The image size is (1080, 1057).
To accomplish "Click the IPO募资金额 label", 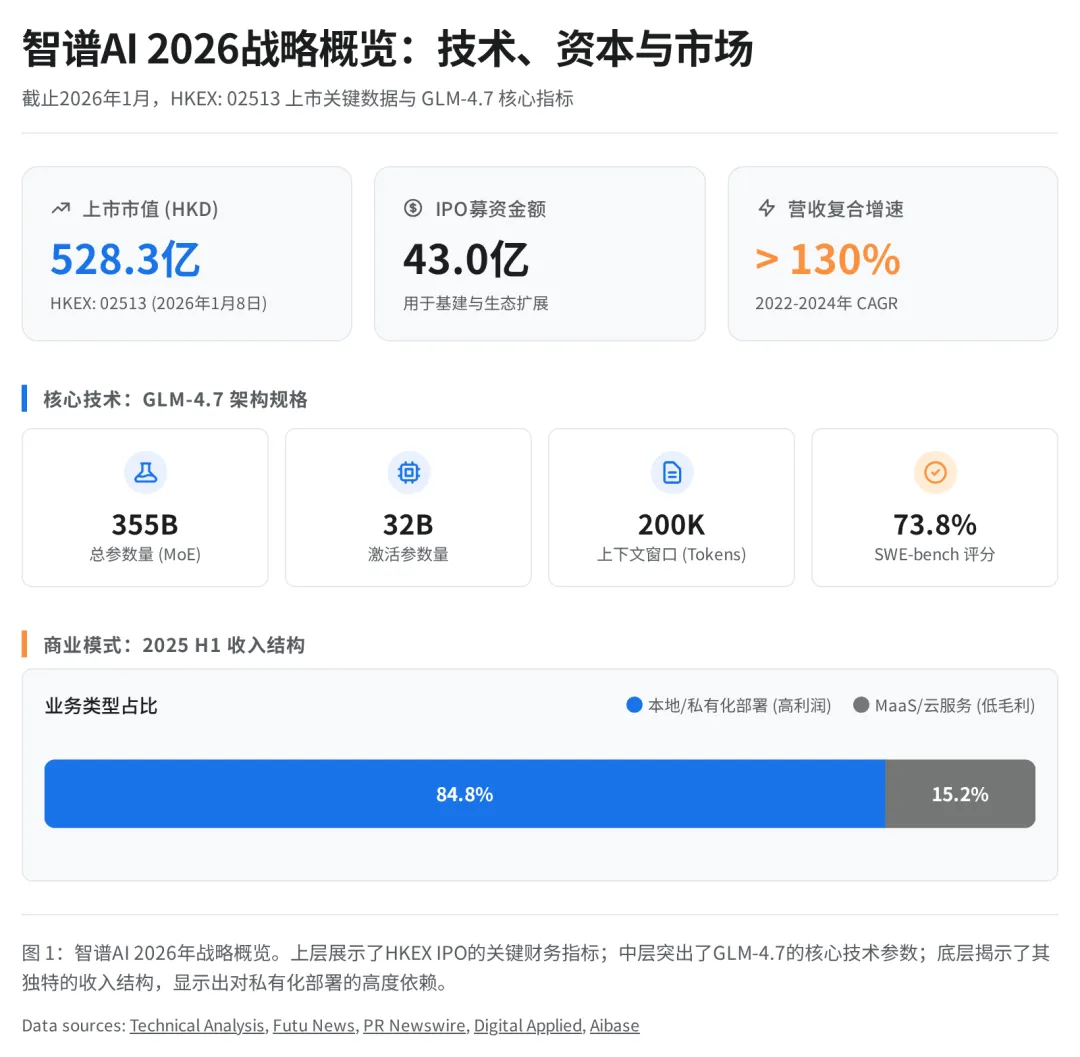I will pyautogui.click(x=490, y=209).
